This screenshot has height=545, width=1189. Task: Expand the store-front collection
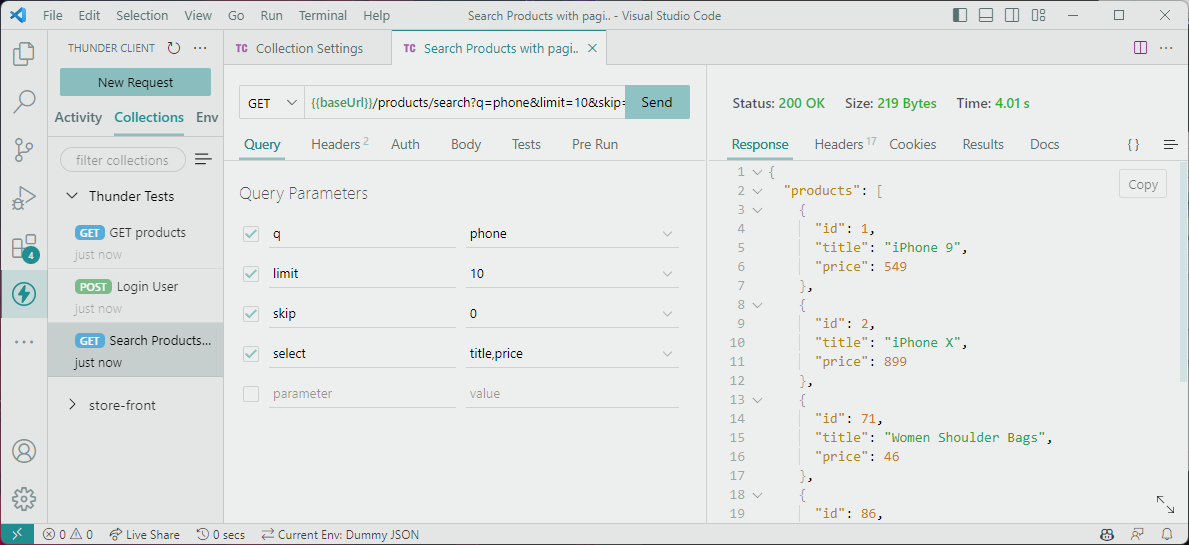(72, 405)
